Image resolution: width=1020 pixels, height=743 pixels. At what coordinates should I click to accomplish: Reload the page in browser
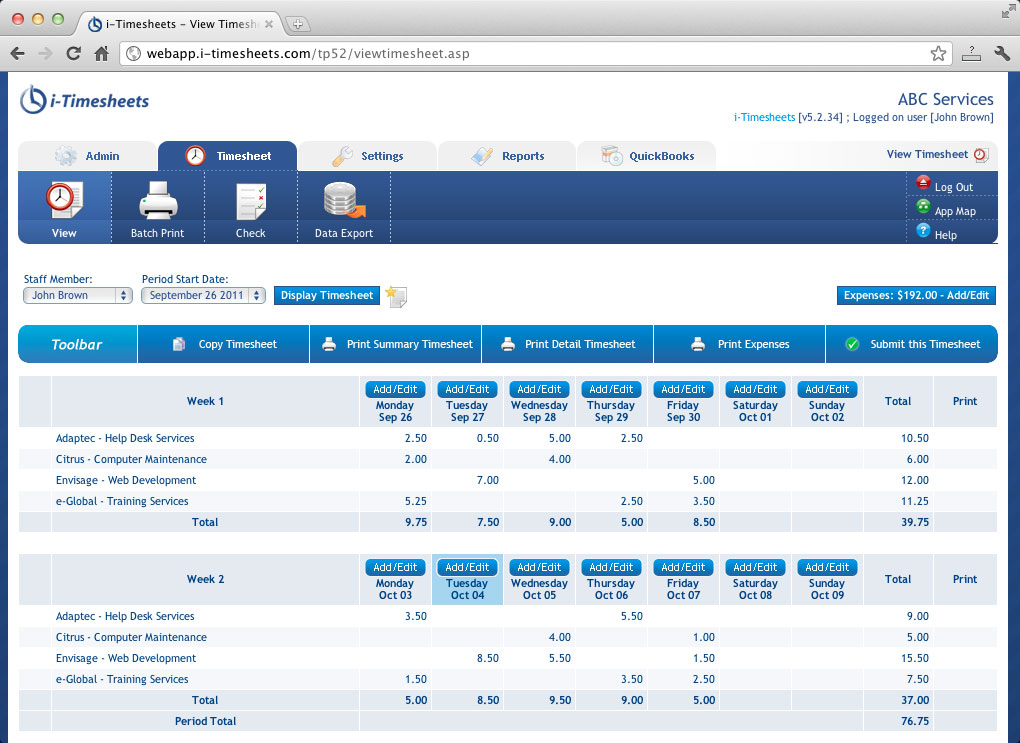74,53
